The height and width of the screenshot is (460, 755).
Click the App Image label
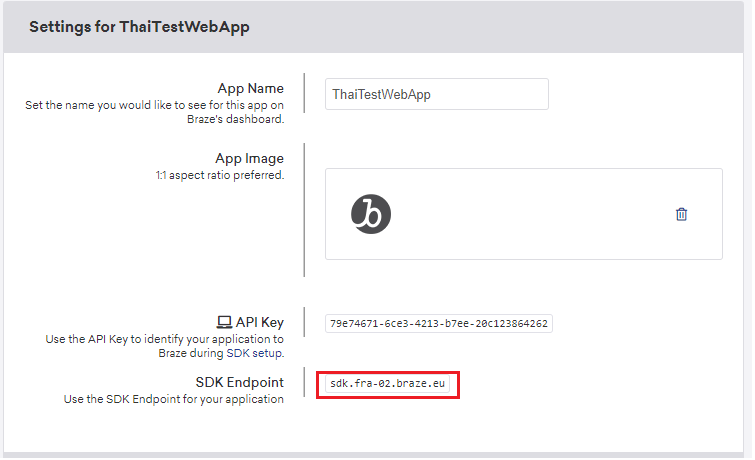tap(249, 158)
